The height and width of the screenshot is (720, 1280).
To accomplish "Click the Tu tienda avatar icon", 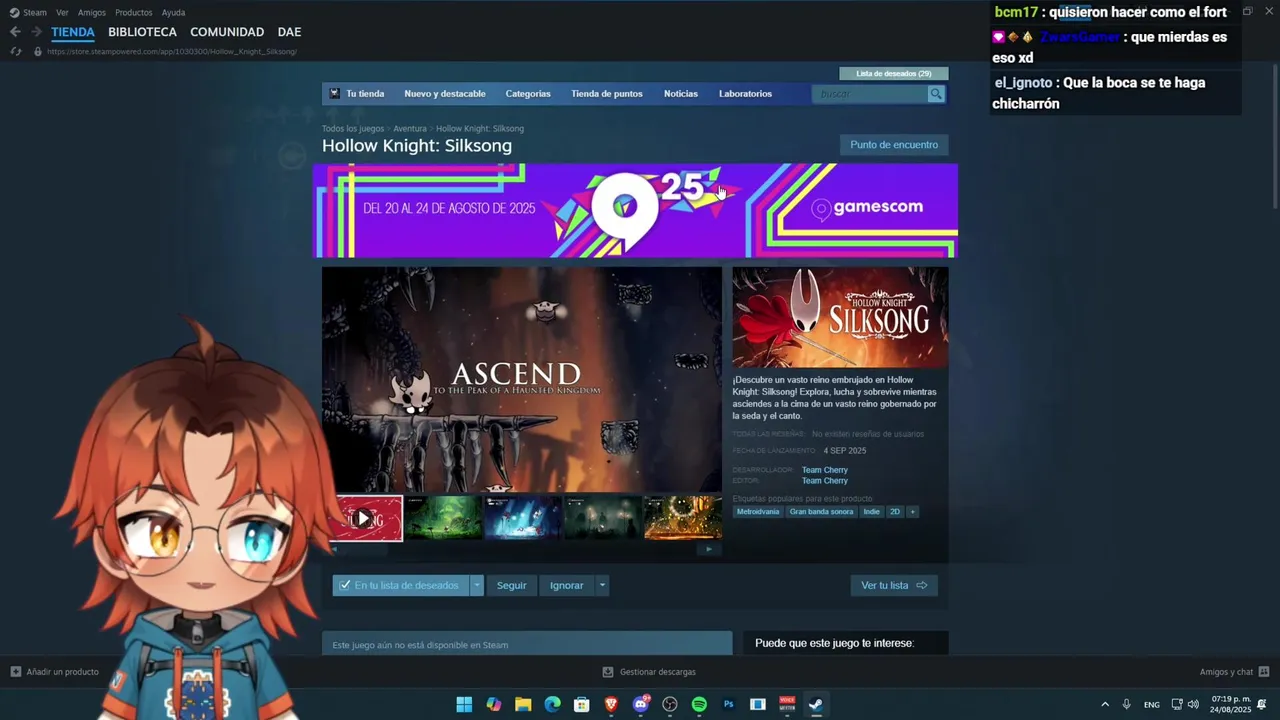I will point(335,94).
